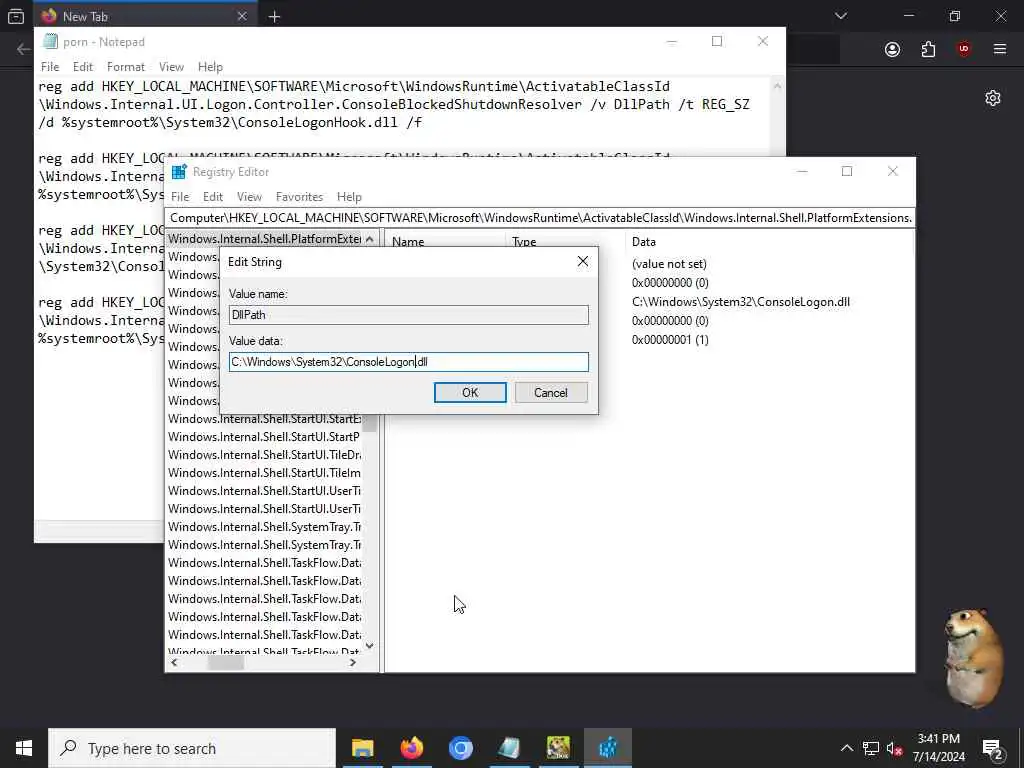Viewport: 1024px width, 768px height.
Task: Open Notepad Help menu
Action: point(210,67)
